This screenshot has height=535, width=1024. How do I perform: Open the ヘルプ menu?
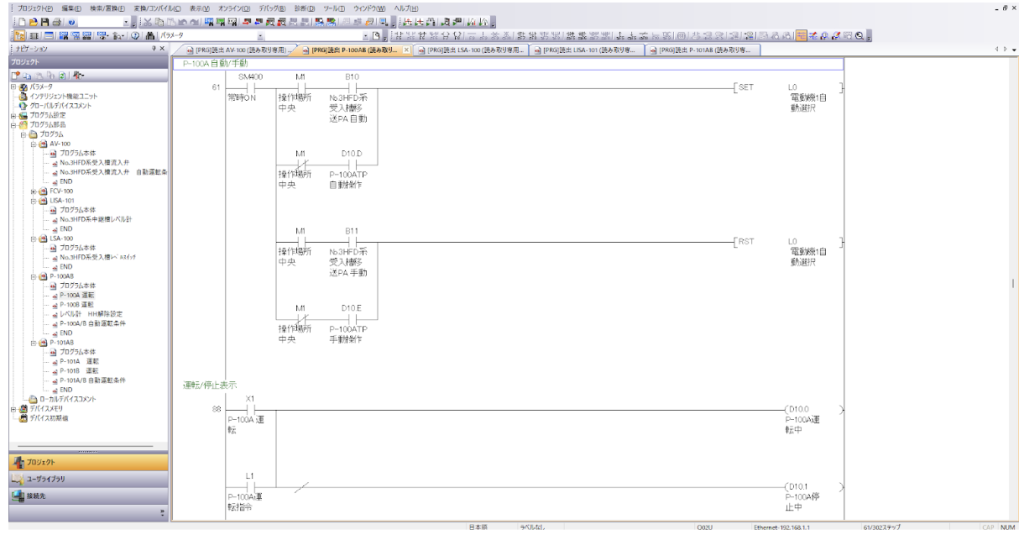point(406,8)
